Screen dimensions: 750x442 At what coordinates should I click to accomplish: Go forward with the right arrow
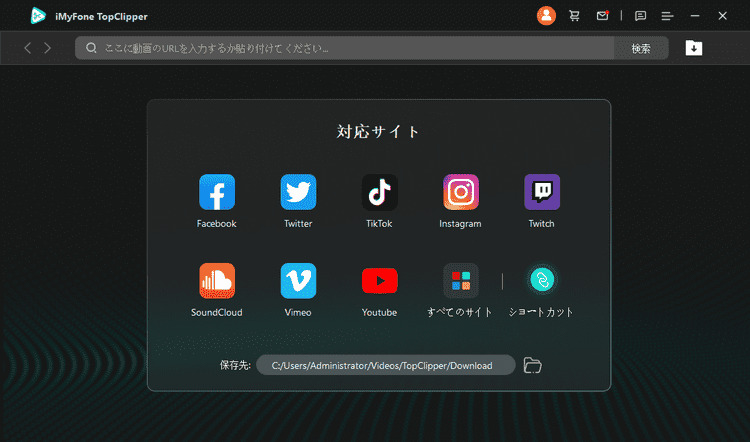point(47,48)
